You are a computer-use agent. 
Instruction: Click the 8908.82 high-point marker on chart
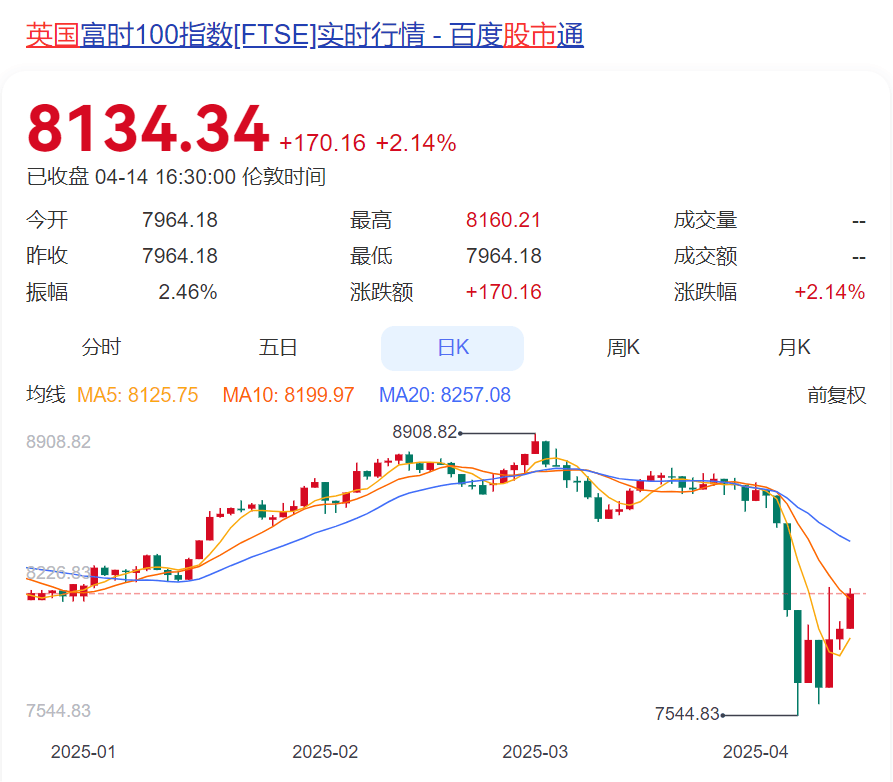[x=423, y=434]
